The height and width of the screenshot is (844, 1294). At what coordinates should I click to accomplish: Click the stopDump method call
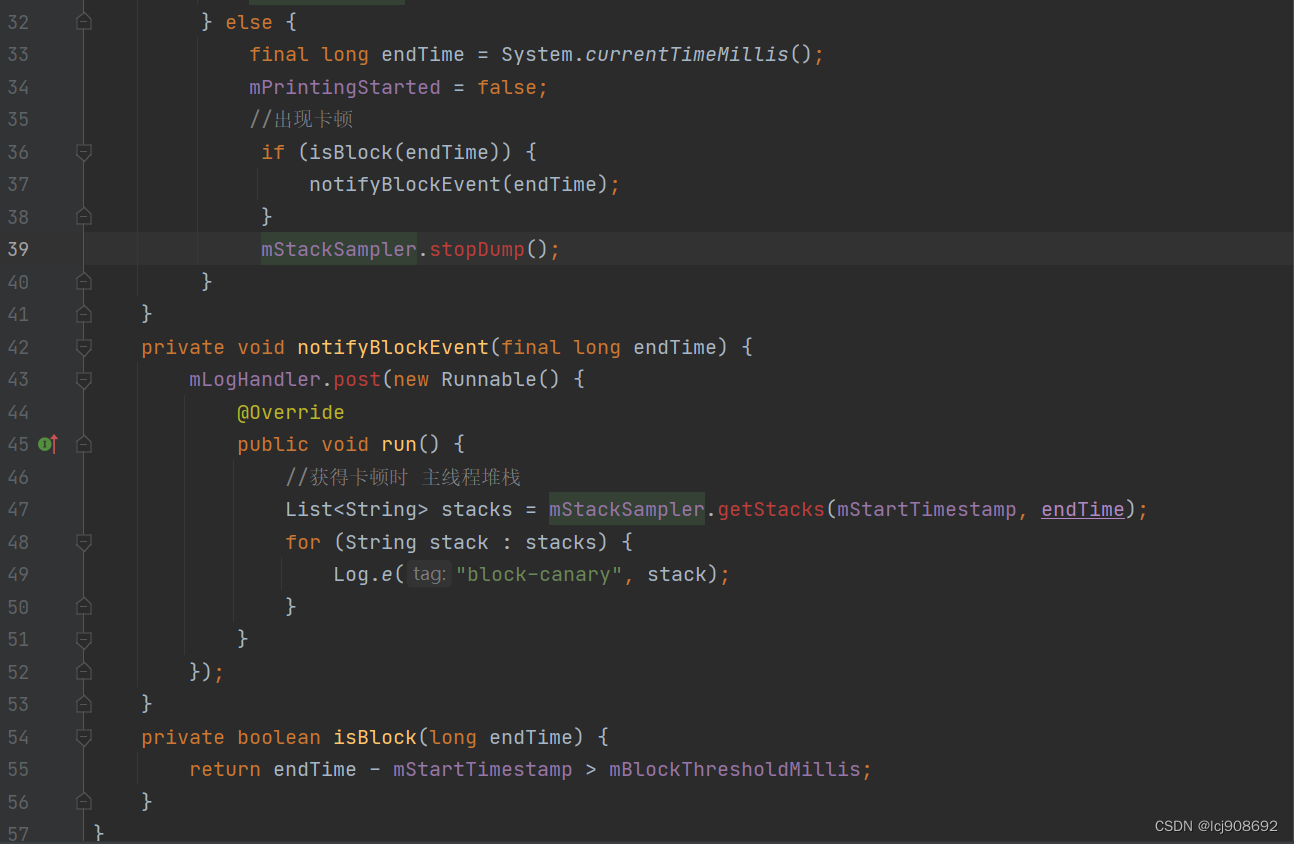tap(477, 249)
